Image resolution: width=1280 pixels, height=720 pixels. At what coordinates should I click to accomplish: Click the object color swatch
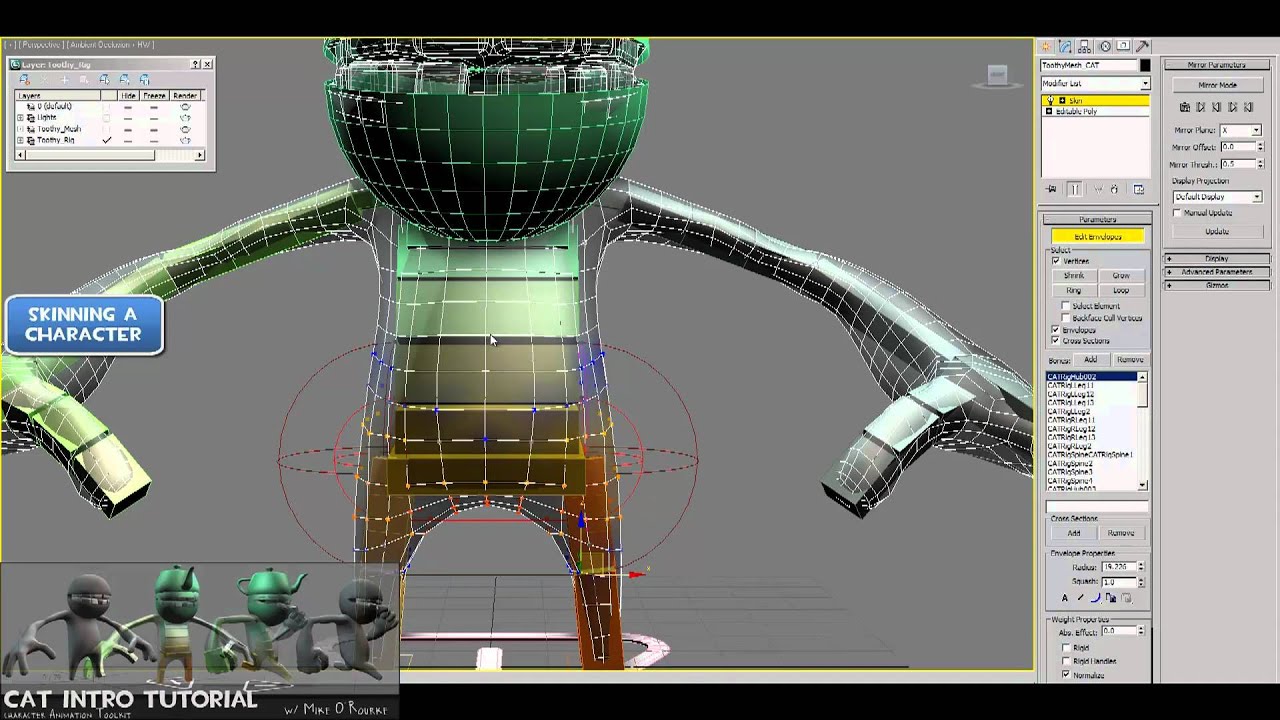tap(1145, 65)
